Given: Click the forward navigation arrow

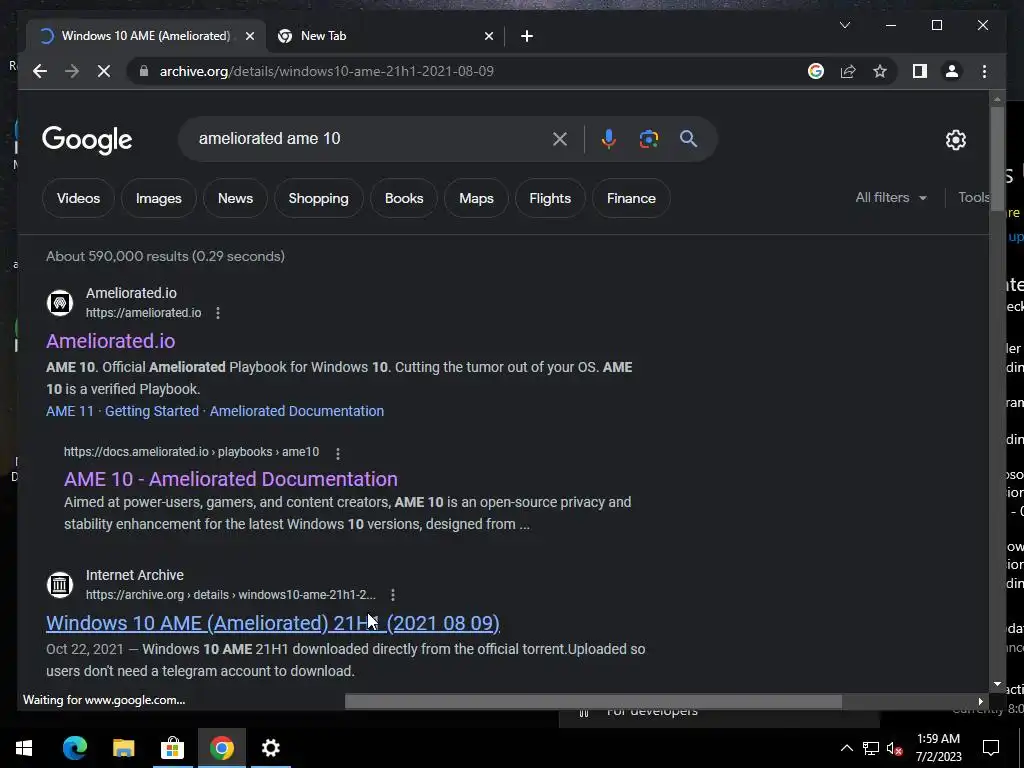Looking at the screenshot, I should (x=72, y=71).
